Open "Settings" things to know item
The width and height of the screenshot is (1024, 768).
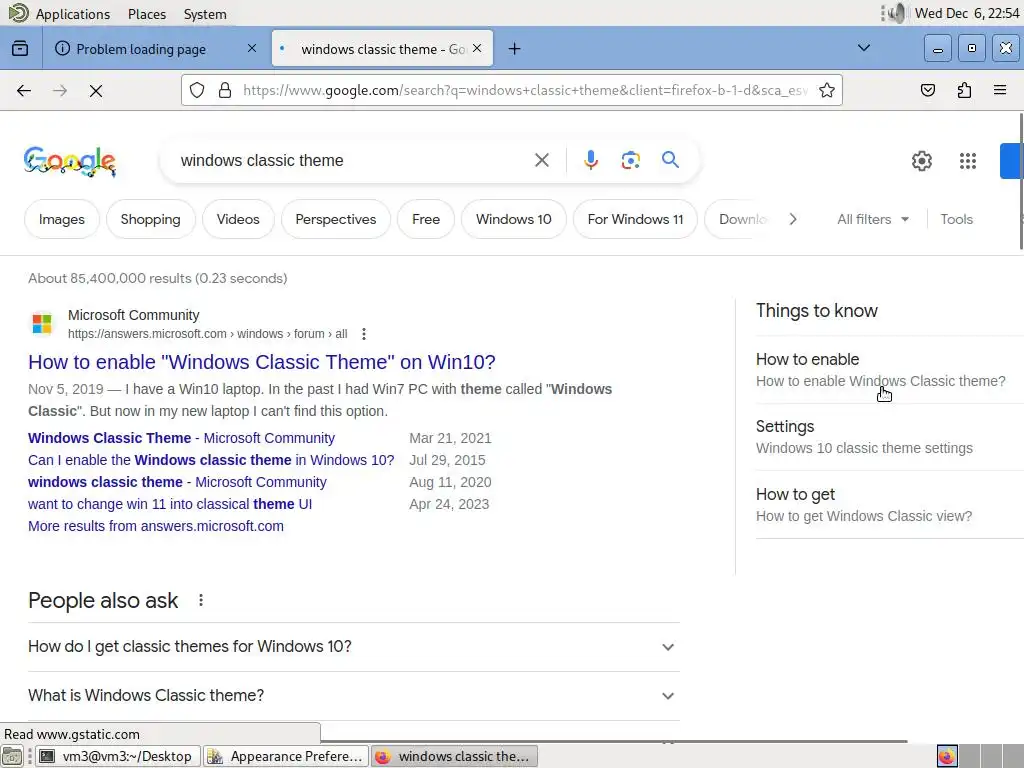(x=888, y=437)
